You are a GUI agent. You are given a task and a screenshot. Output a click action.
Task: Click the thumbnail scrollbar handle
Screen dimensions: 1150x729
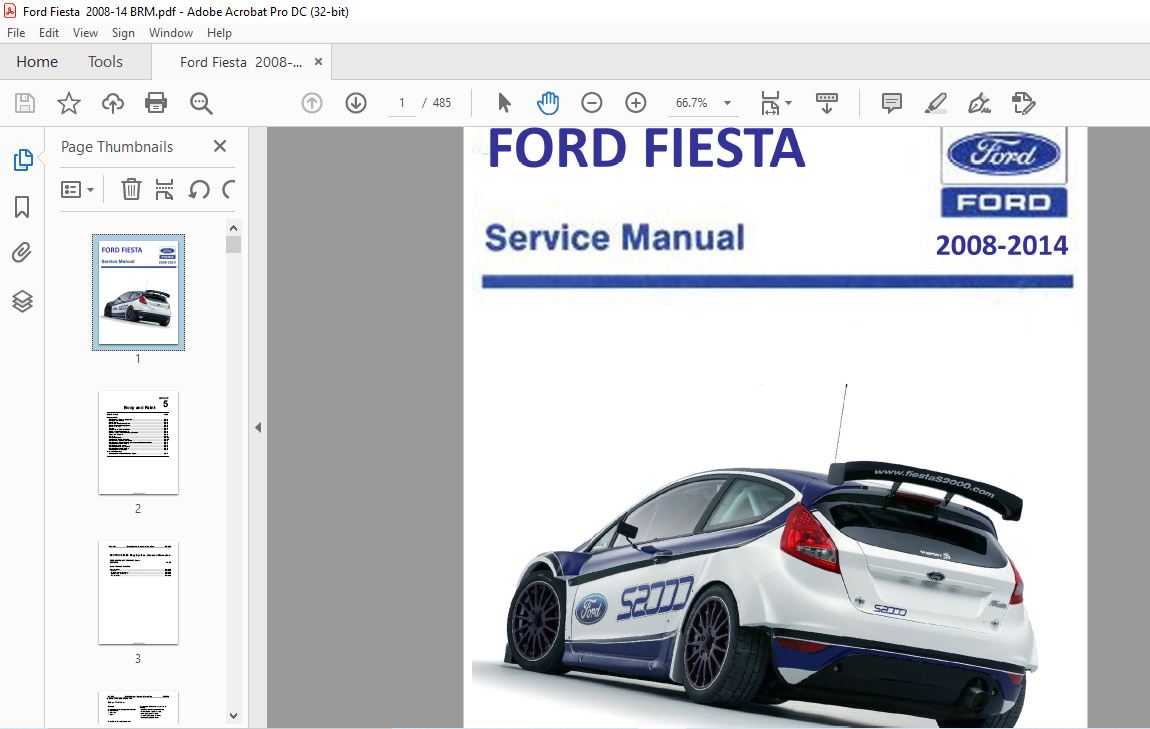(x=233, y=244)
